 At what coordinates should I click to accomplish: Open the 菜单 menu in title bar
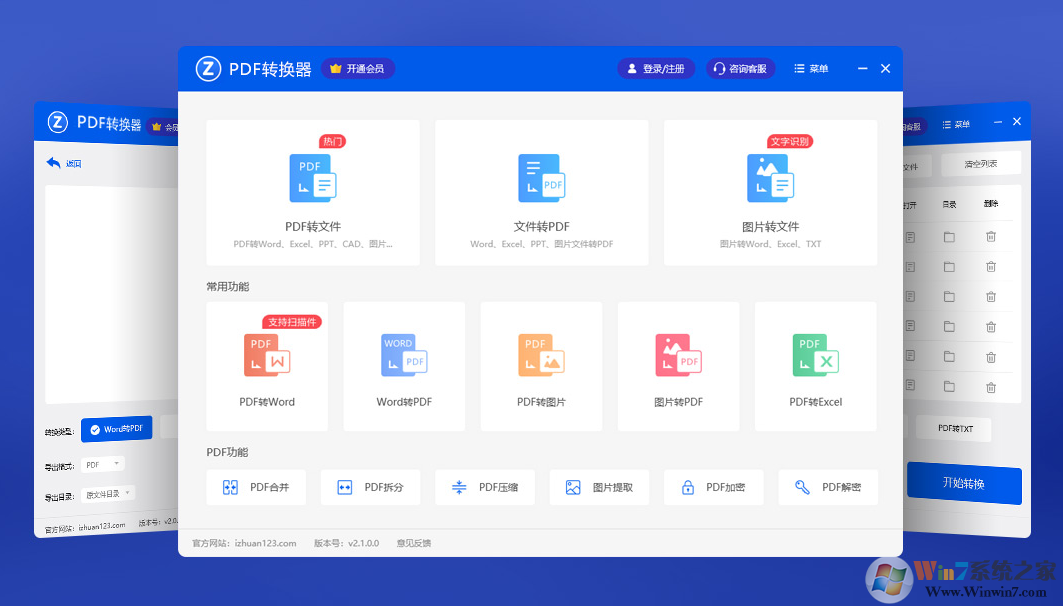(809, 68)
